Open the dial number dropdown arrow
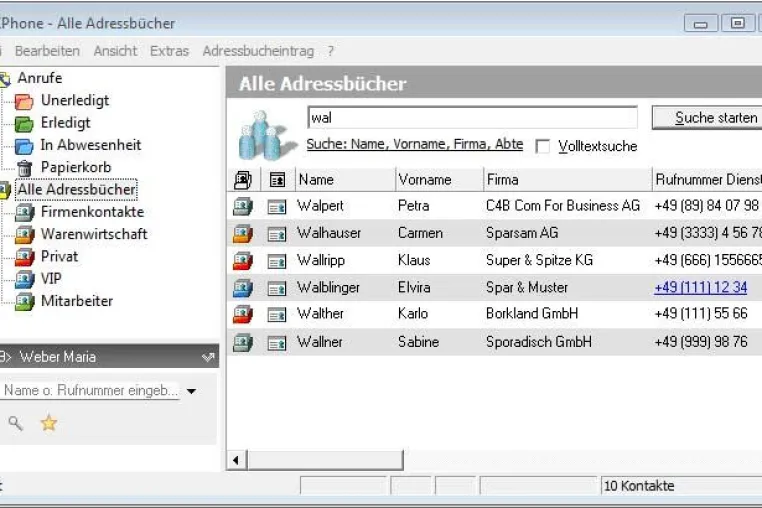The image size is (762, 508). 191,391
